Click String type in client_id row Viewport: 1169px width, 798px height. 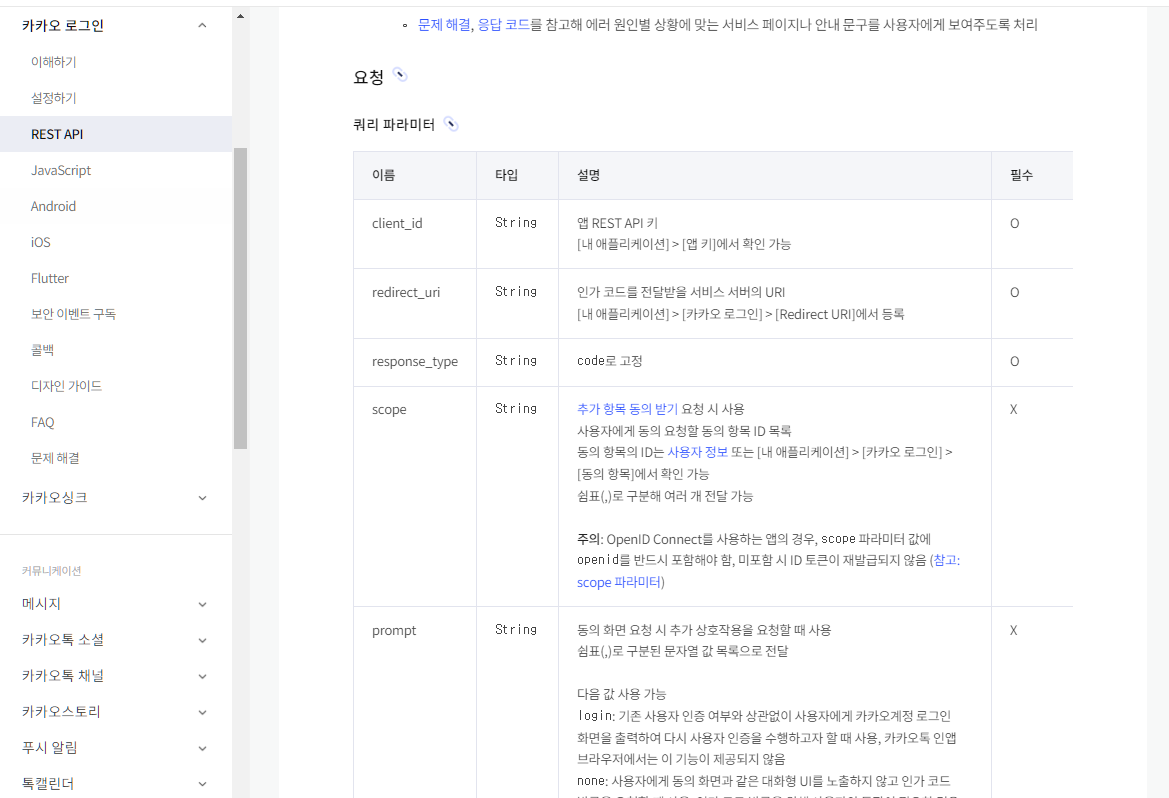tap(516, 222)
